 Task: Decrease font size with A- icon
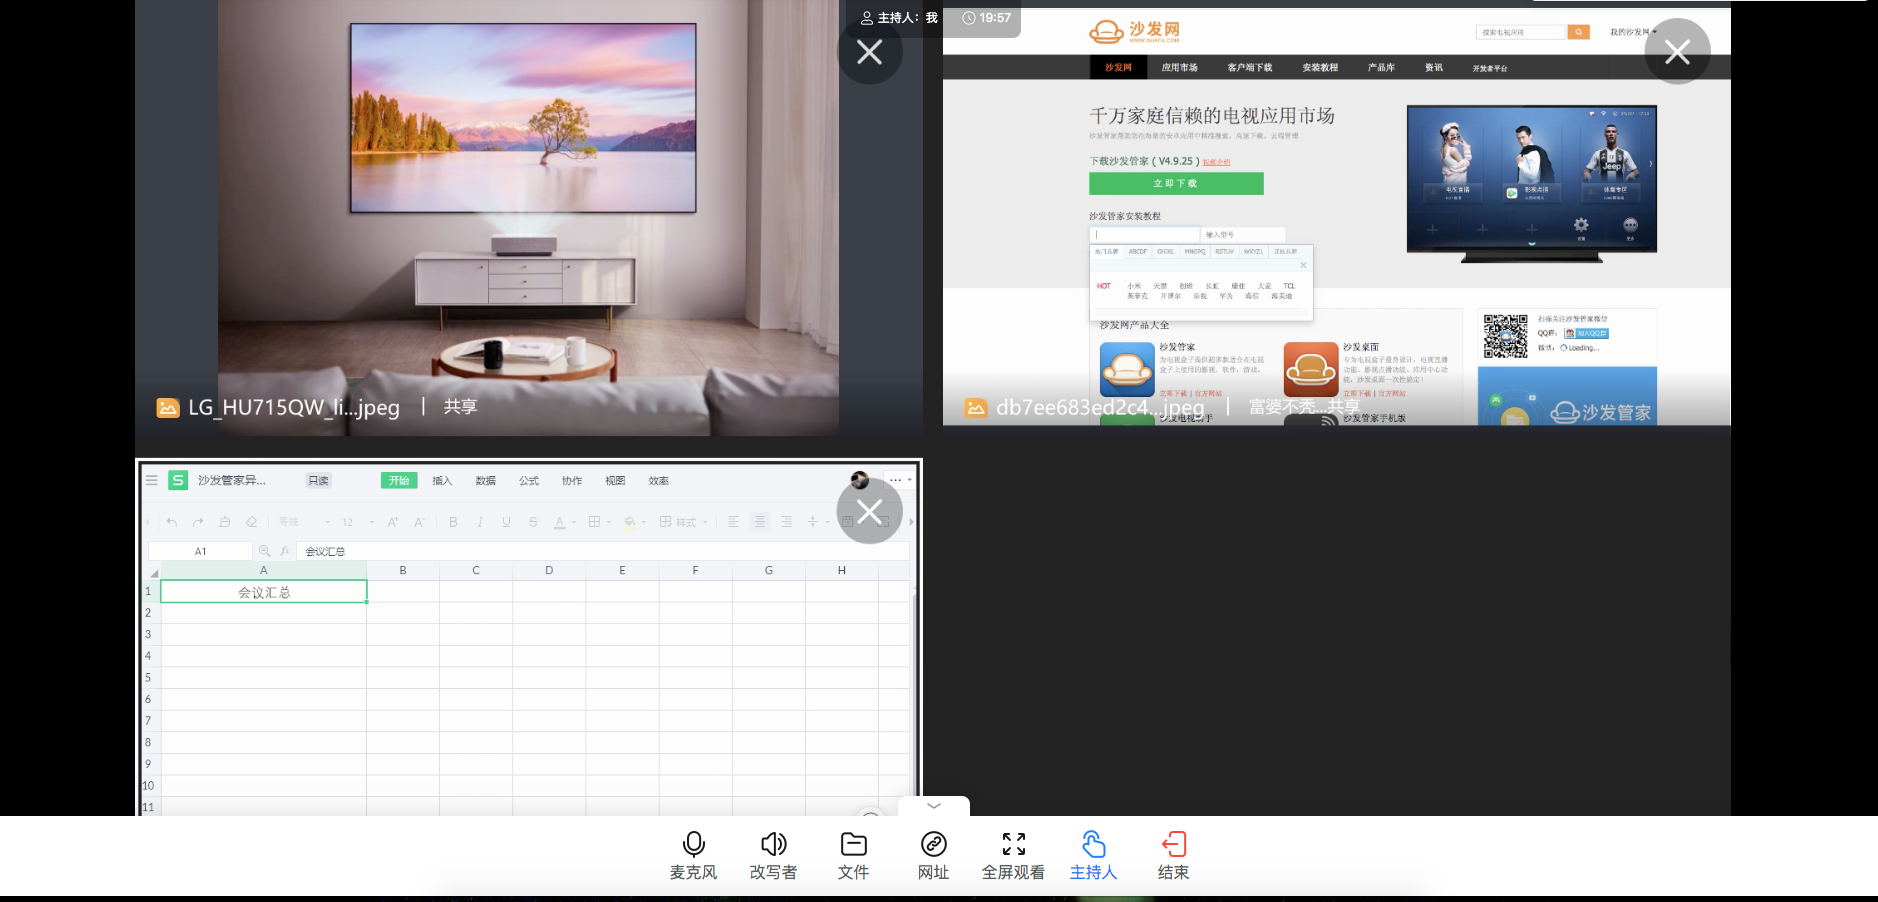pos(419,522)
